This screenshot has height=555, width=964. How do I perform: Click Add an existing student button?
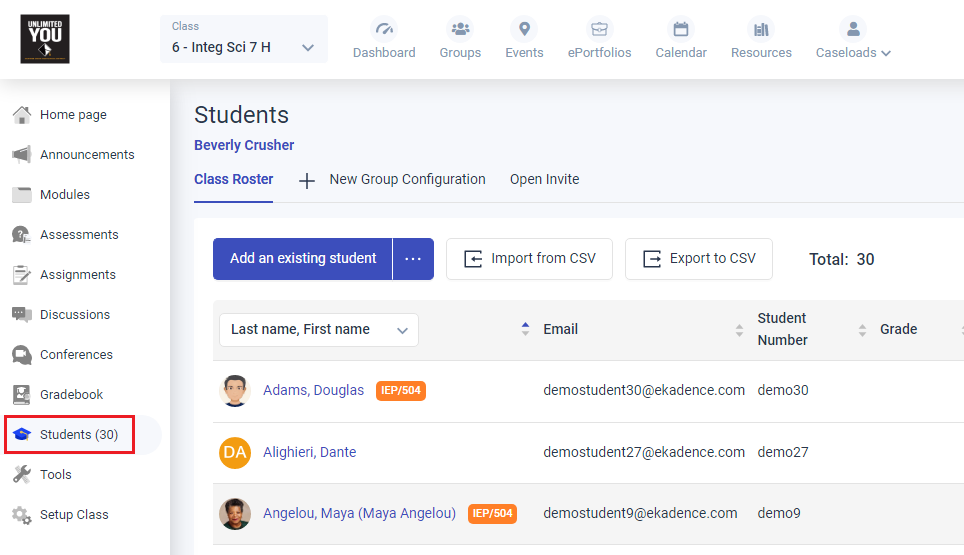click(303, 259)
